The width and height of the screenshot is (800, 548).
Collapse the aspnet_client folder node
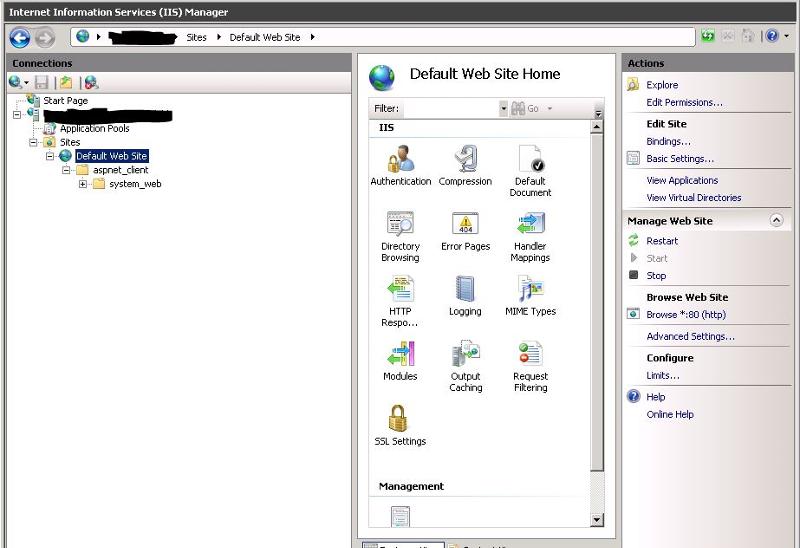(x=66, y=170)
